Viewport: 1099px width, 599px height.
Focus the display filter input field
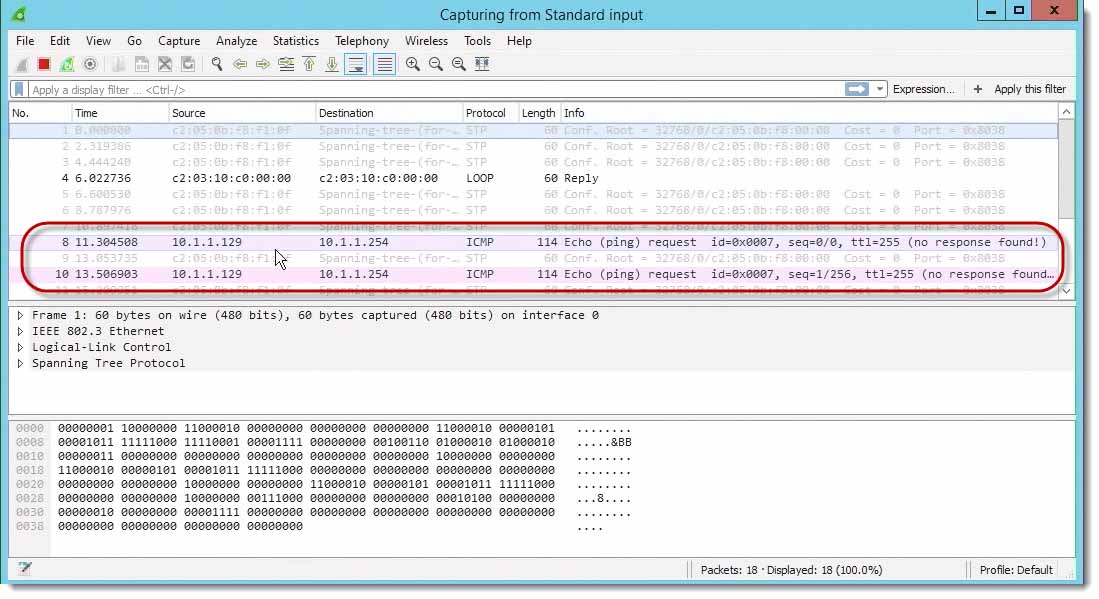point(435,90)
